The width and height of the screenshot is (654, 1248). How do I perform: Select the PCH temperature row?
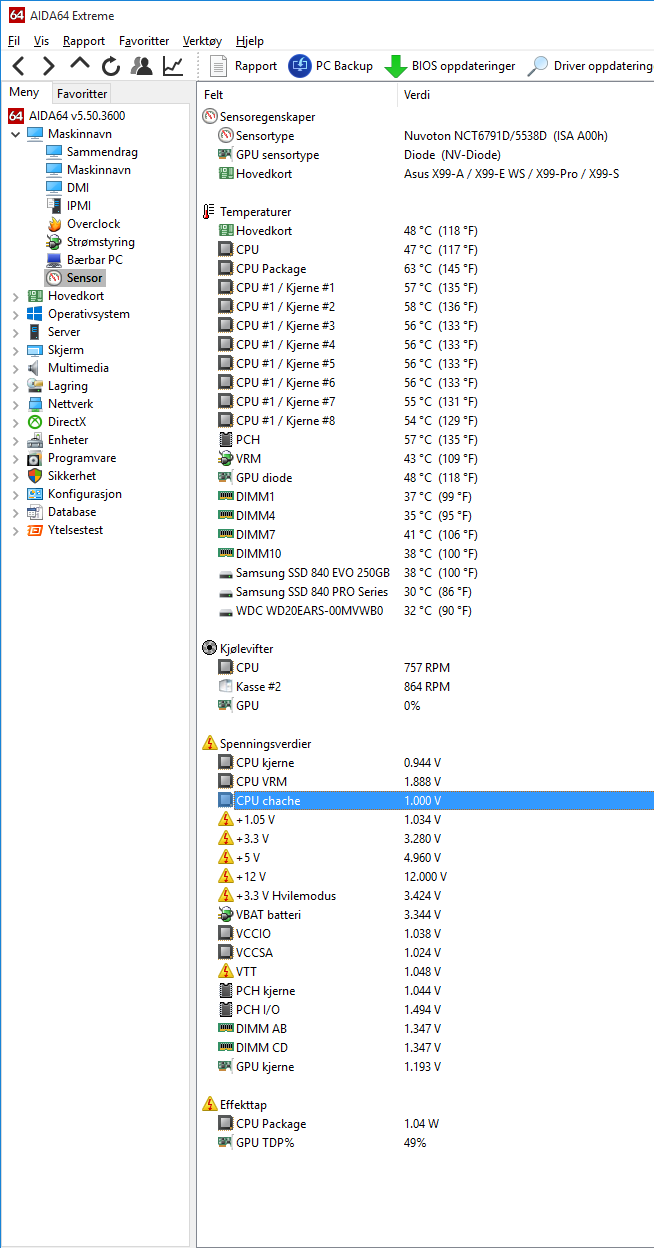426,440
